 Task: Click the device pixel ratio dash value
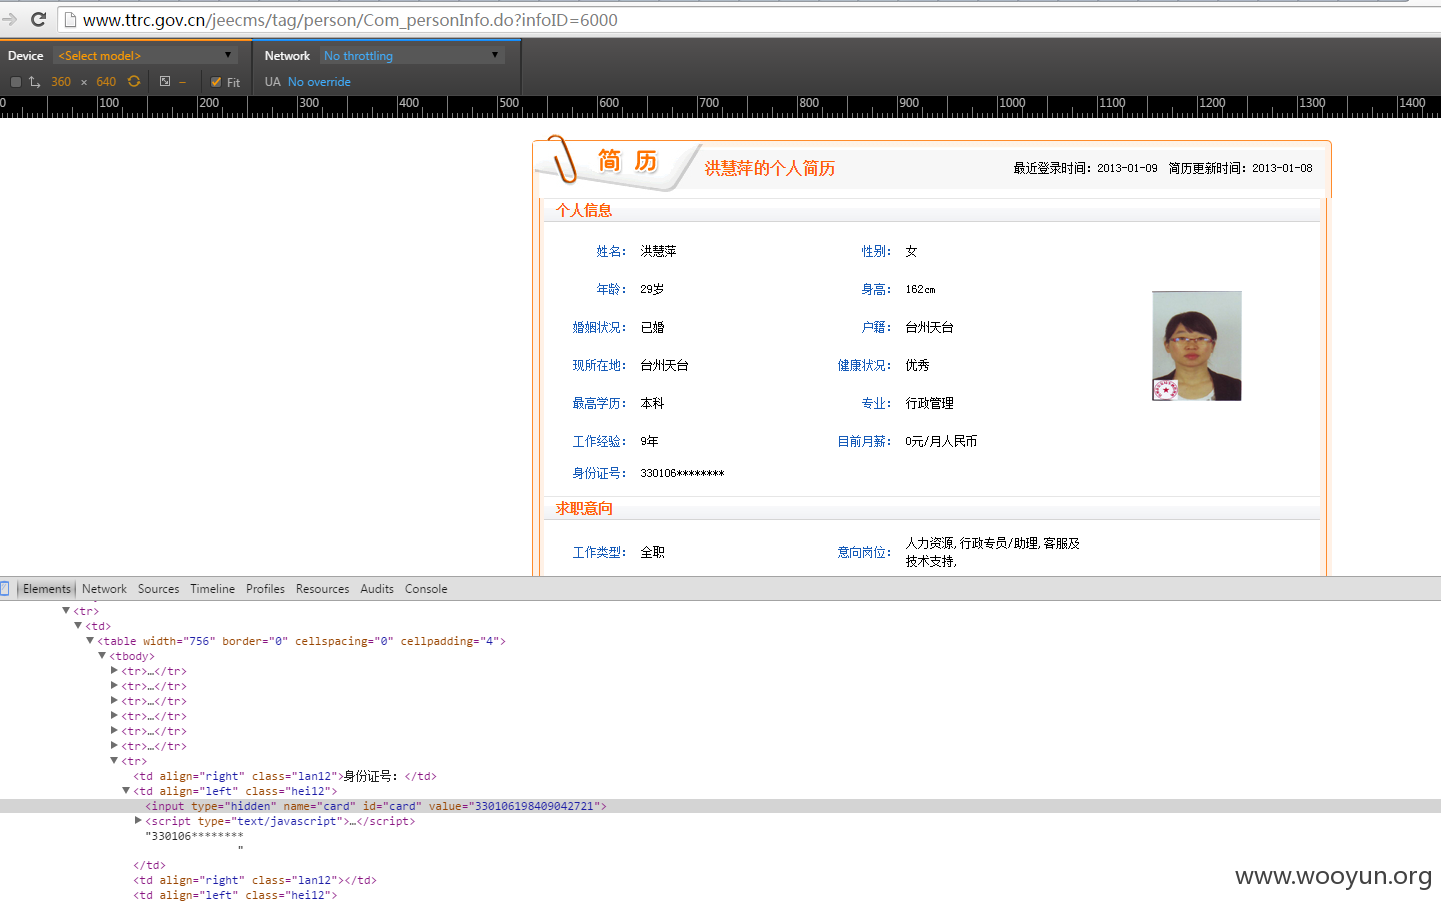(183, 82)
